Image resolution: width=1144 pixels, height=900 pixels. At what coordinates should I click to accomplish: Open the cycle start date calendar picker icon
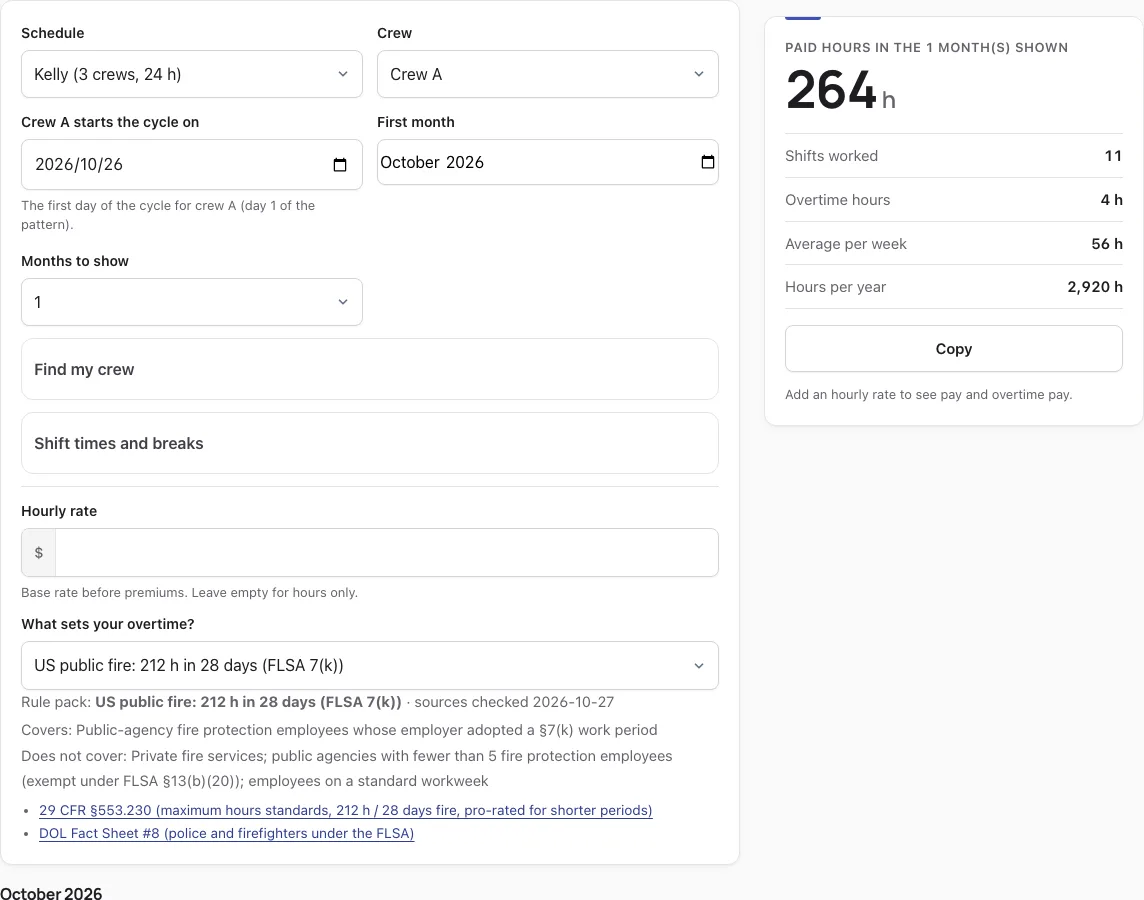click(340, 165)
